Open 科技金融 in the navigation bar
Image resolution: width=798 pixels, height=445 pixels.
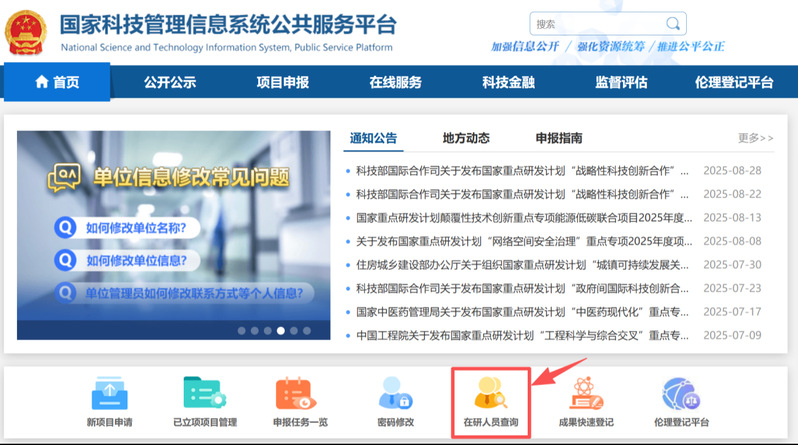pos(508,82)
